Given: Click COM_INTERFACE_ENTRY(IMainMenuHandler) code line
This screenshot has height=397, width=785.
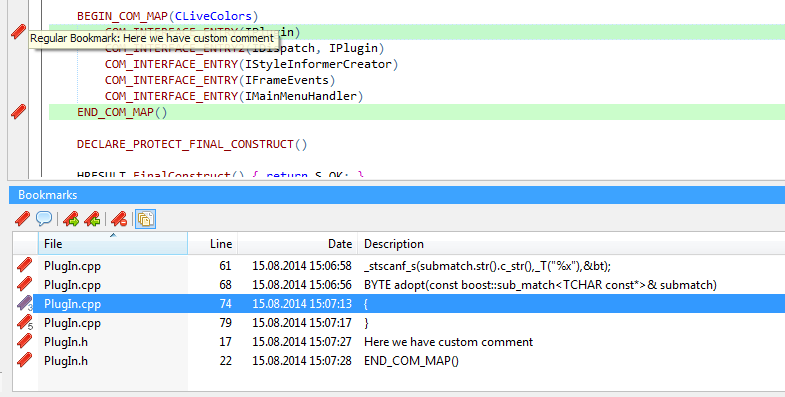Looking at the screenshot, I should pyautogui.click(x=234, y=96).
